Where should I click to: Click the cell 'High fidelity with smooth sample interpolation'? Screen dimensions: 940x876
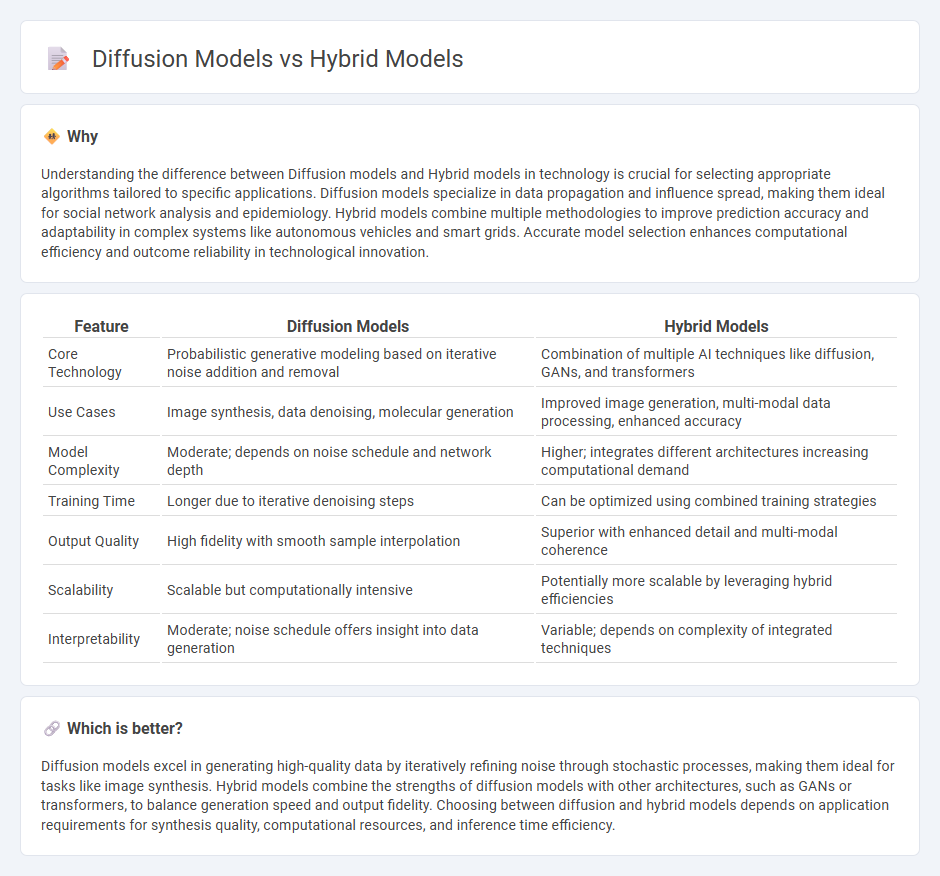348,541
